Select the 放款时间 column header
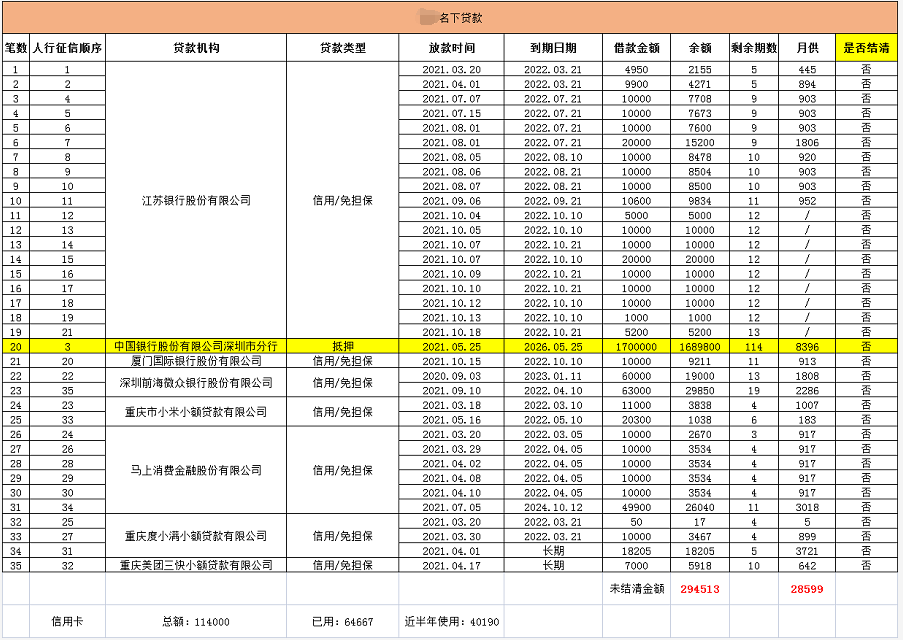903x640 pixels. 451,48
